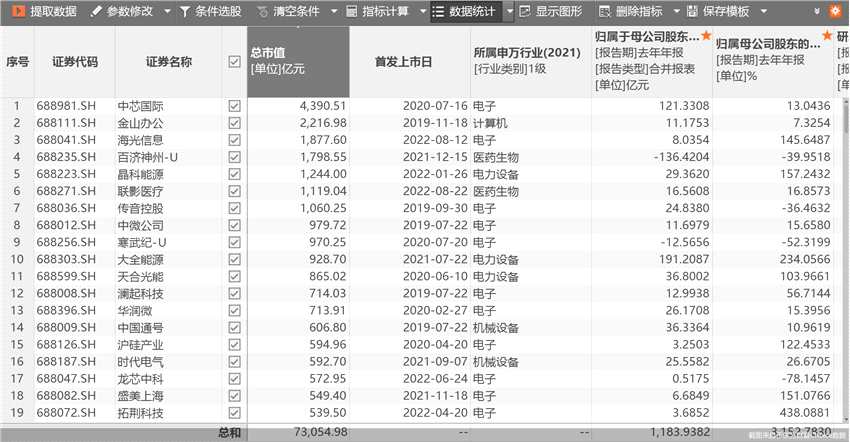Viewport: 850px width, 442px height.
Task: Click the 显示图形 toolbar label
Action: [x=559, y=11]
